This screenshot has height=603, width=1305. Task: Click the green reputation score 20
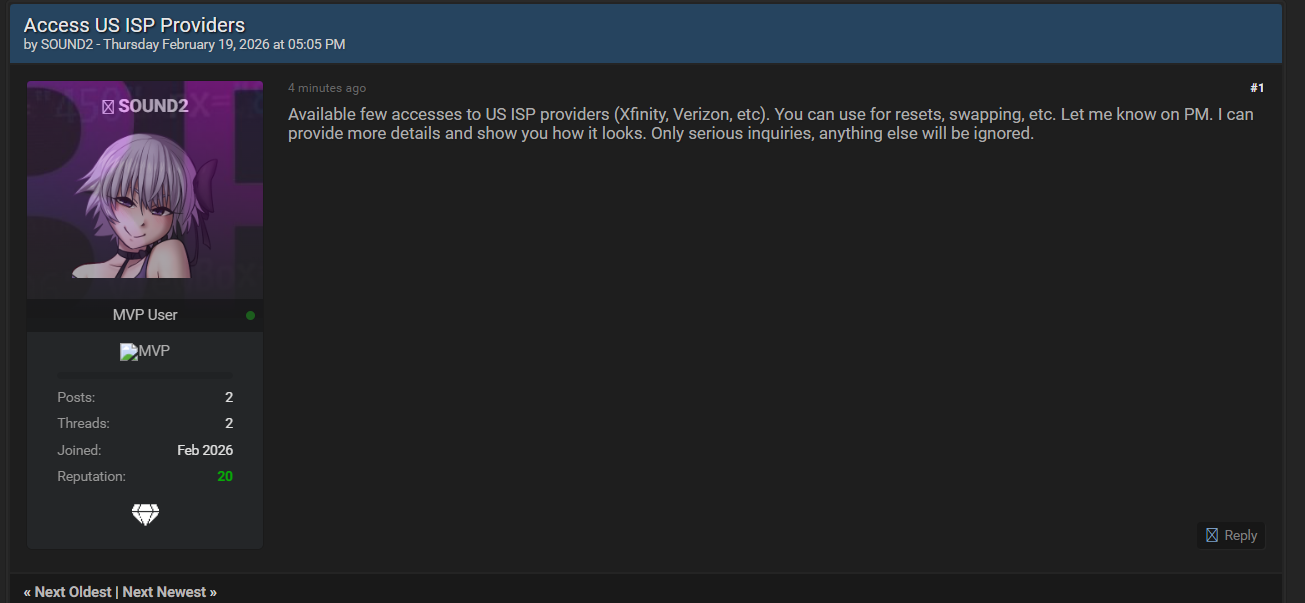(x=225, y=476)
